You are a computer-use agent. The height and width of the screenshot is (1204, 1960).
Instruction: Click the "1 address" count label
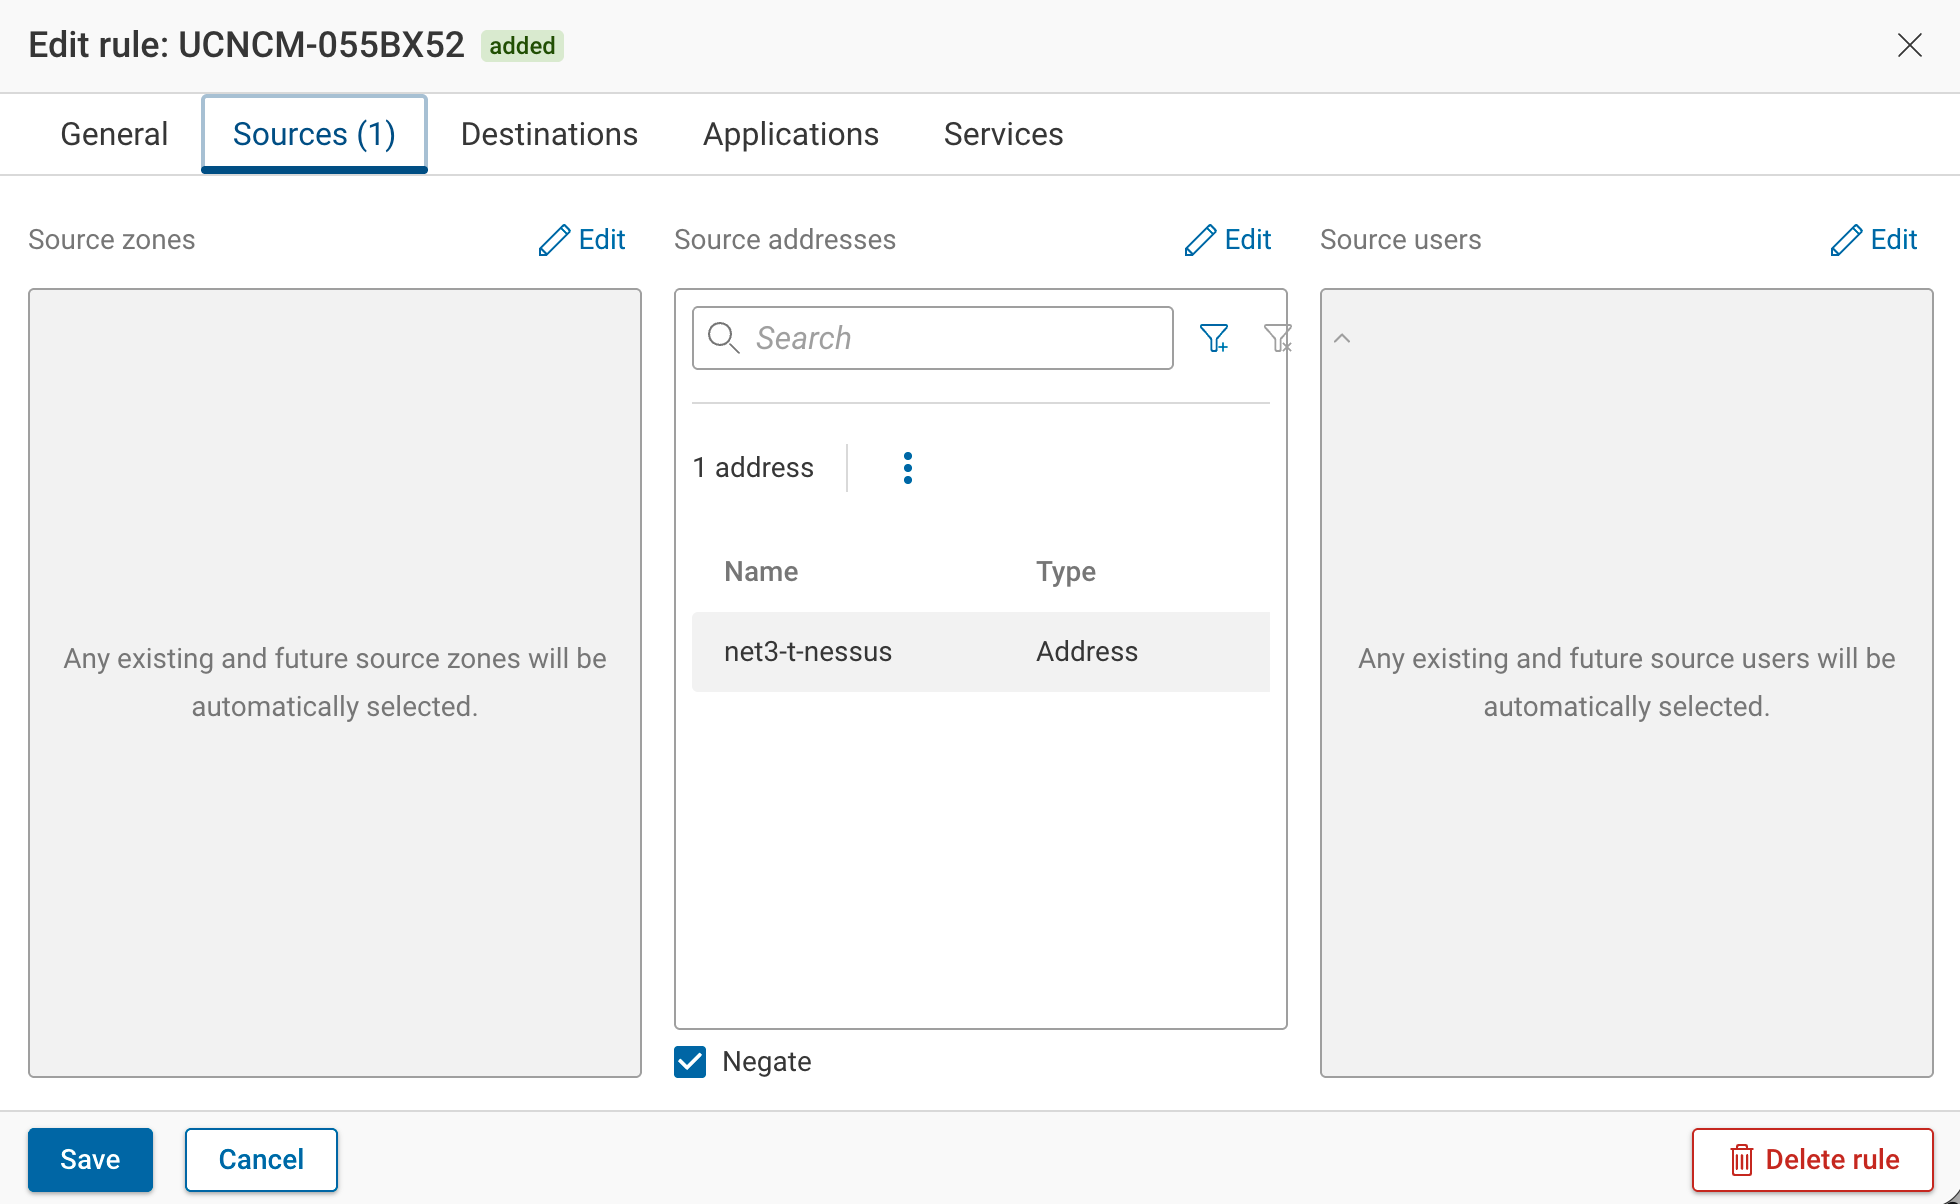click(753, 468)
